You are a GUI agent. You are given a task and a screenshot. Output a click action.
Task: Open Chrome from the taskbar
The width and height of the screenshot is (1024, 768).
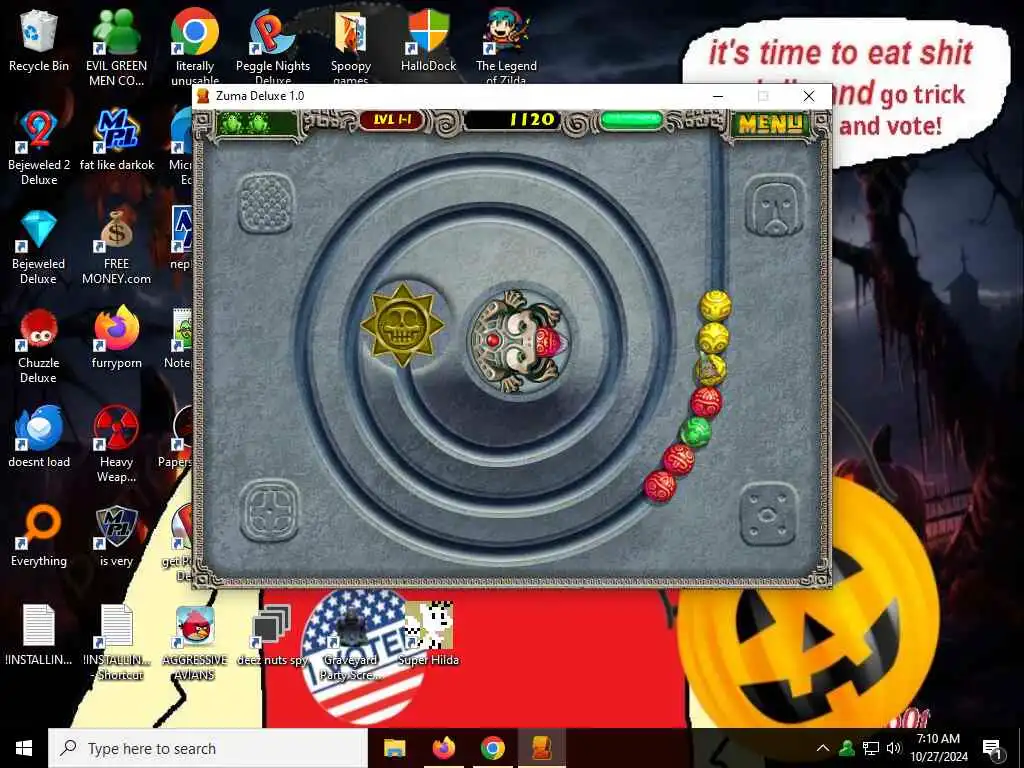click(x=492, y=748)
